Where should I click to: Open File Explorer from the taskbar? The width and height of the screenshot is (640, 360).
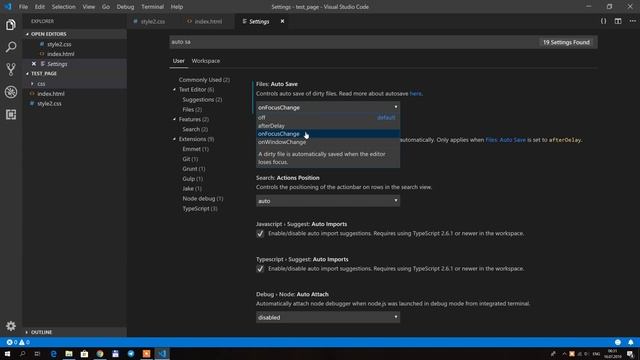[x=69, y=353]
